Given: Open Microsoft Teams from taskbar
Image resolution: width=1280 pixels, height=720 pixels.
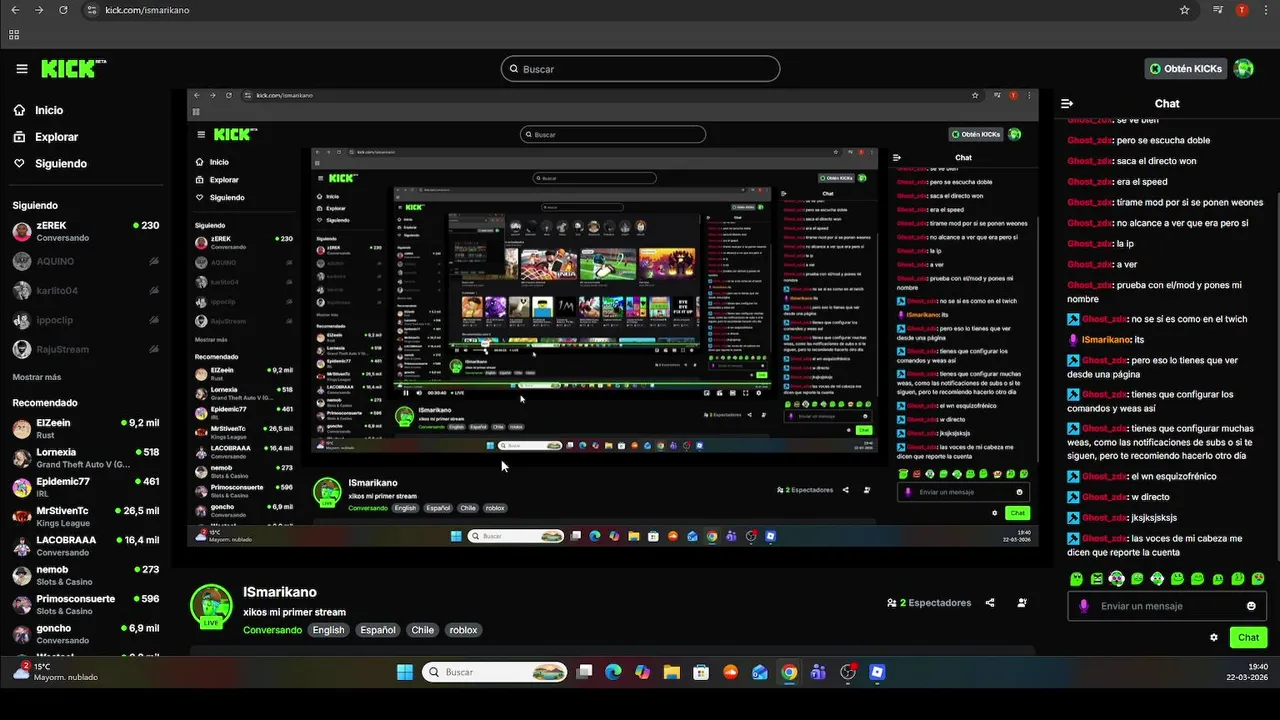Looking at the screenshot, I should (819, 672).
